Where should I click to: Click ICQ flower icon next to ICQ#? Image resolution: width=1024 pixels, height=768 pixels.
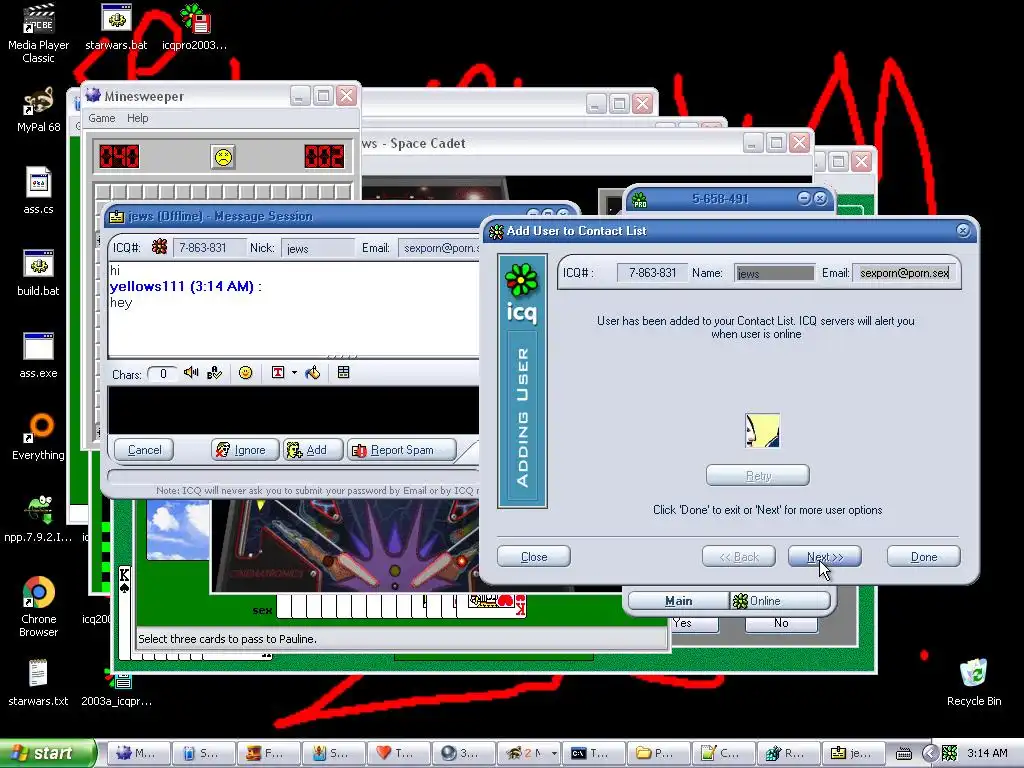point(159,247)
